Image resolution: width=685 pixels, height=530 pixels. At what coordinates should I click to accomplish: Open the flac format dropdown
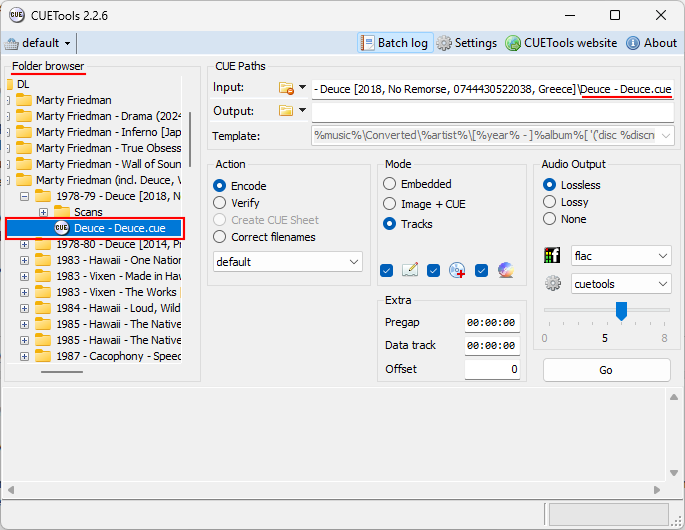621,256
